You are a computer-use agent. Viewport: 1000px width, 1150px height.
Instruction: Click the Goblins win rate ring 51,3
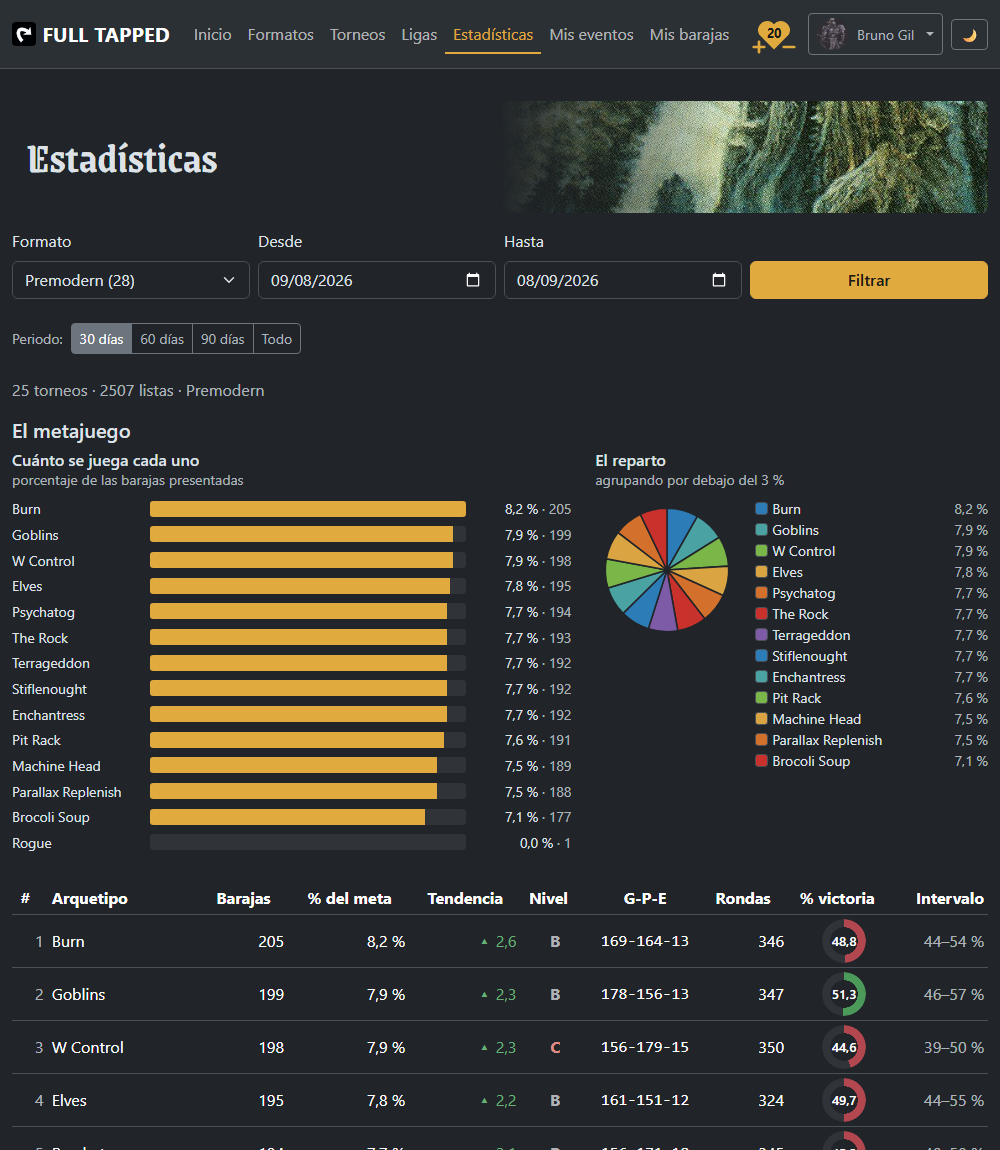click(x=844, y=995)
